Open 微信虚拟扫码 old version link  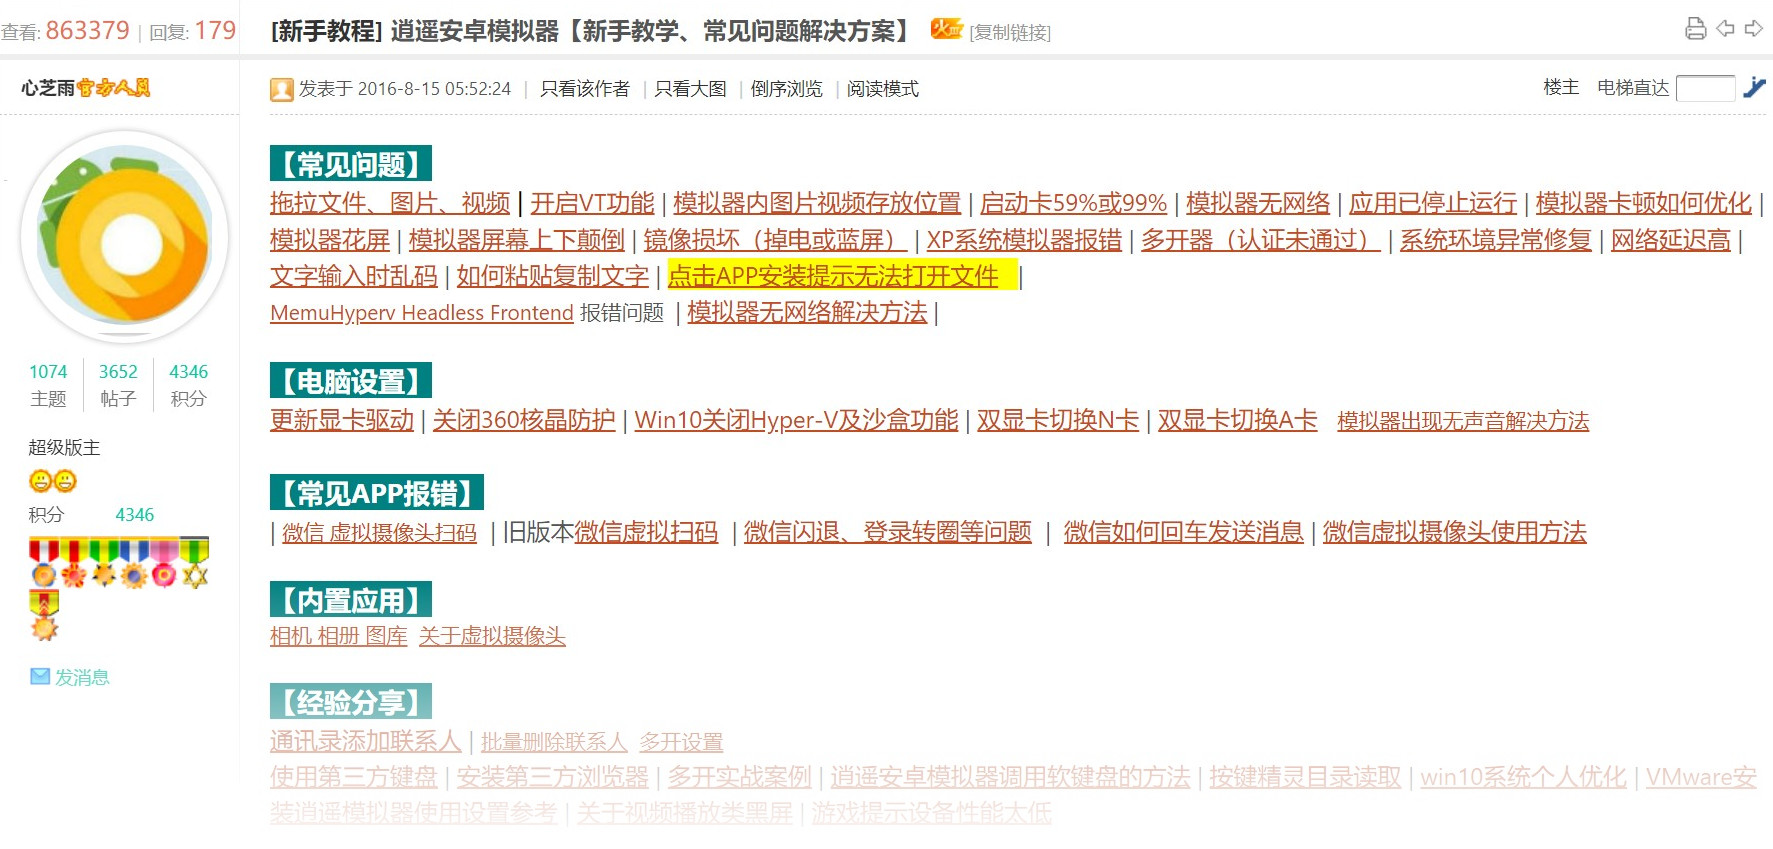pos(646,532)
